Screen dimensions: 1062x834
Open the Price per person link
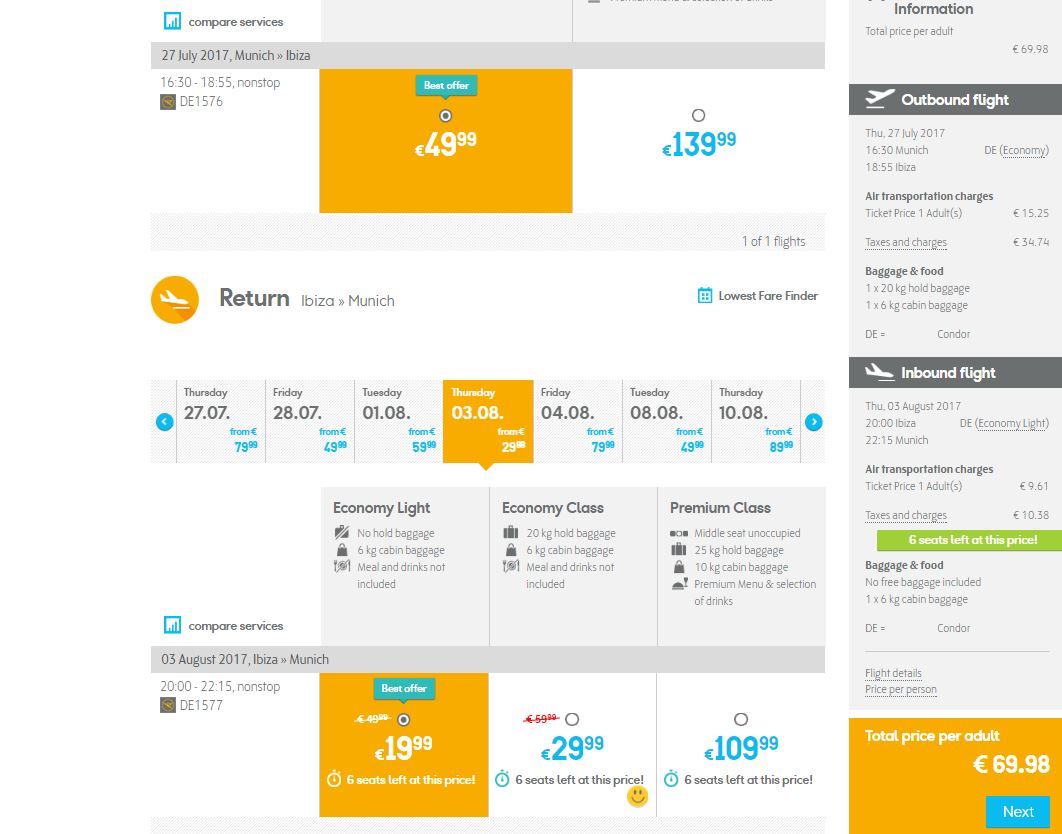(x=901, y=689)
